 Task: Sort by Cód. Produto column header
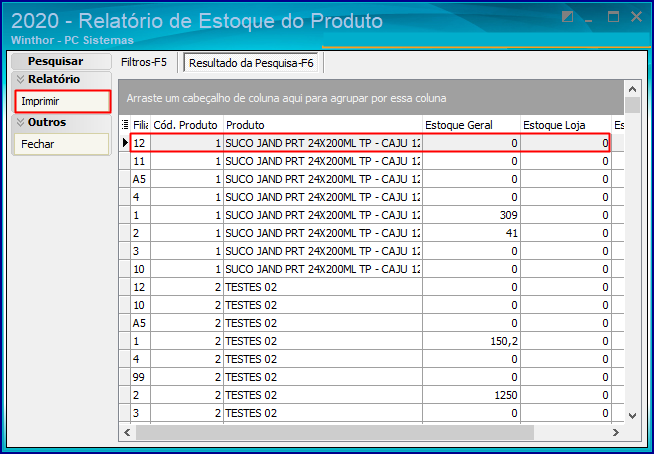coord(186,125)
